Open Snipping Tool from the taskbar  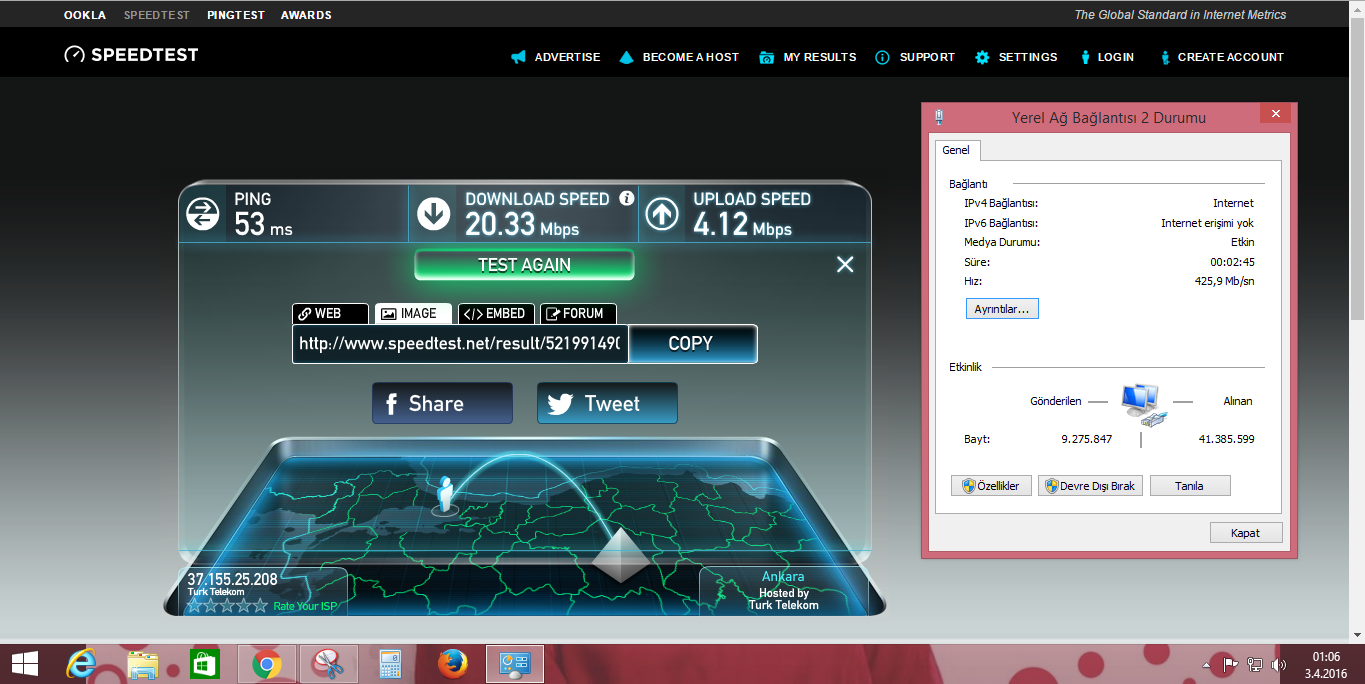(328, 664)
